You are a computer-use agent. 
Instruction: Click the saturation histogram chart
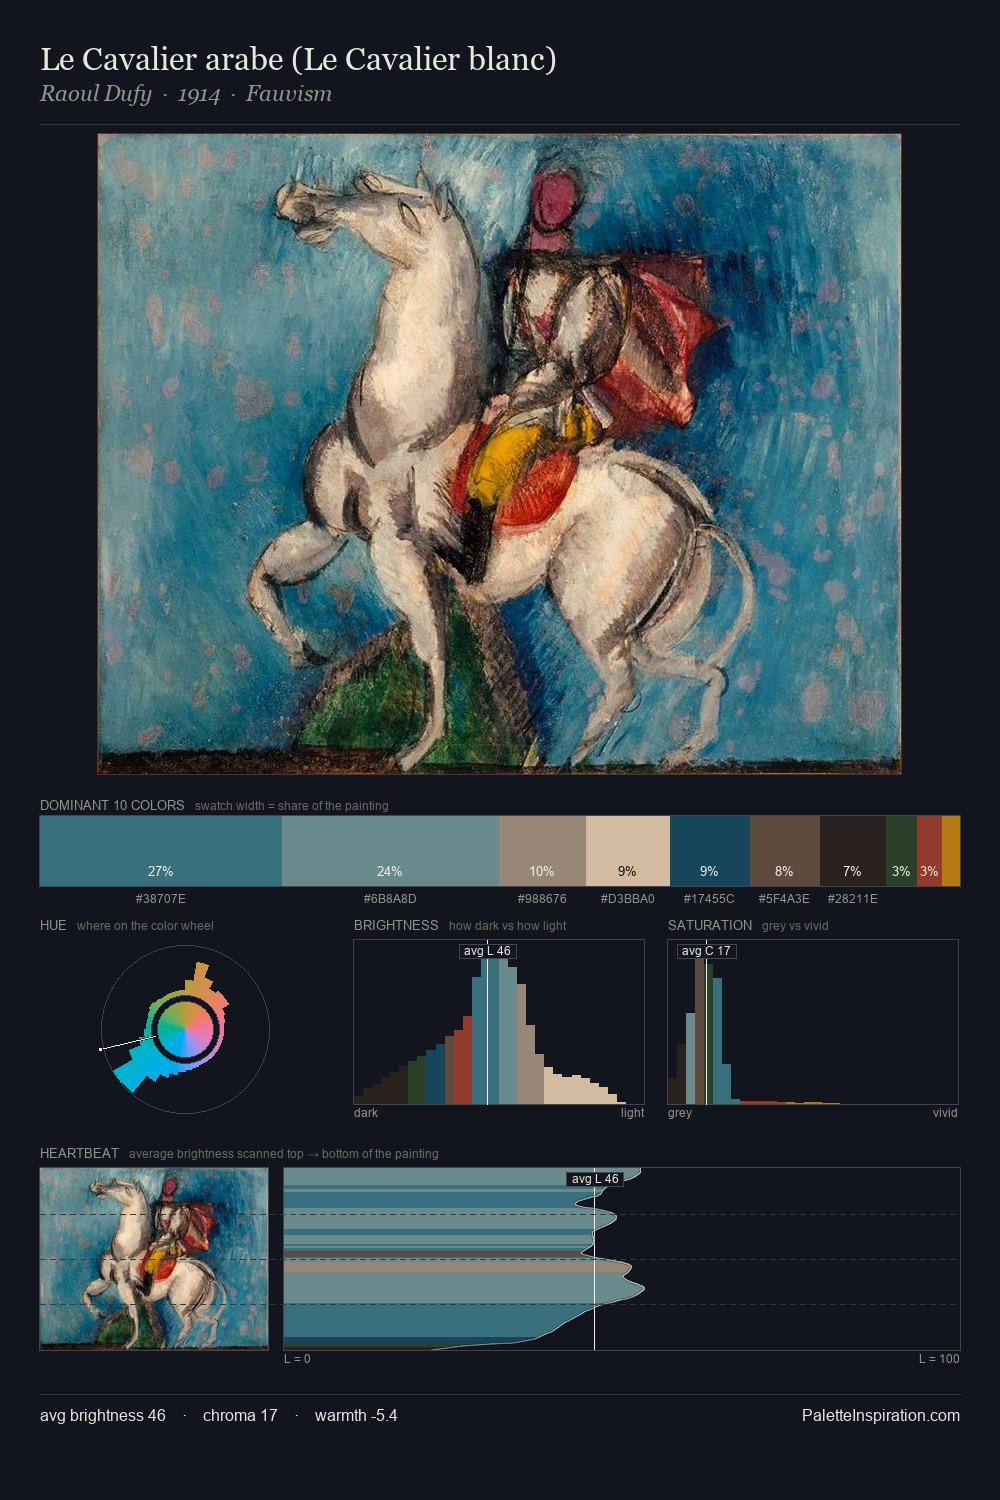click(x=813, y=1022)
